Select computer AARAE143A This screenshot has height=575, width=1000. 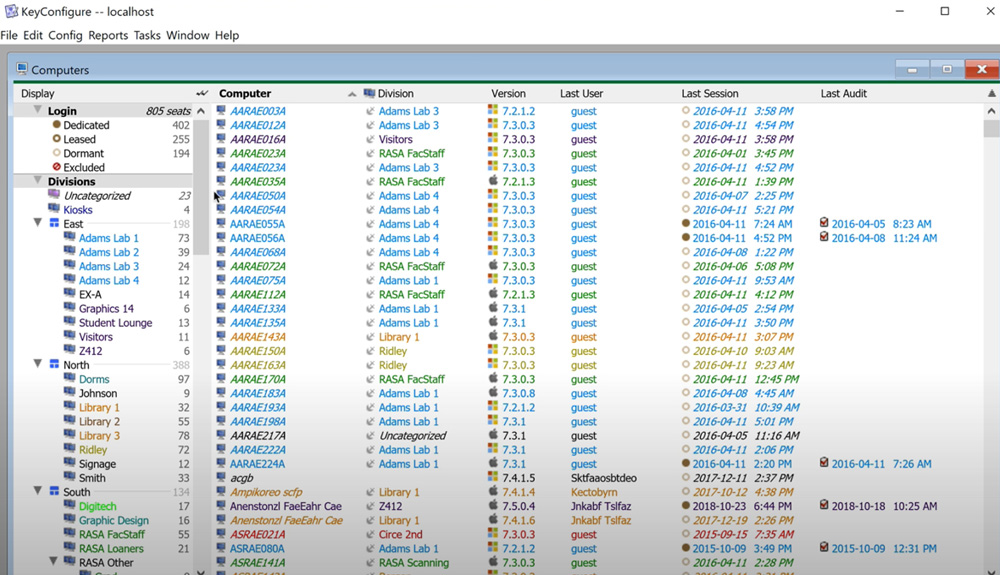click(258, 337)
